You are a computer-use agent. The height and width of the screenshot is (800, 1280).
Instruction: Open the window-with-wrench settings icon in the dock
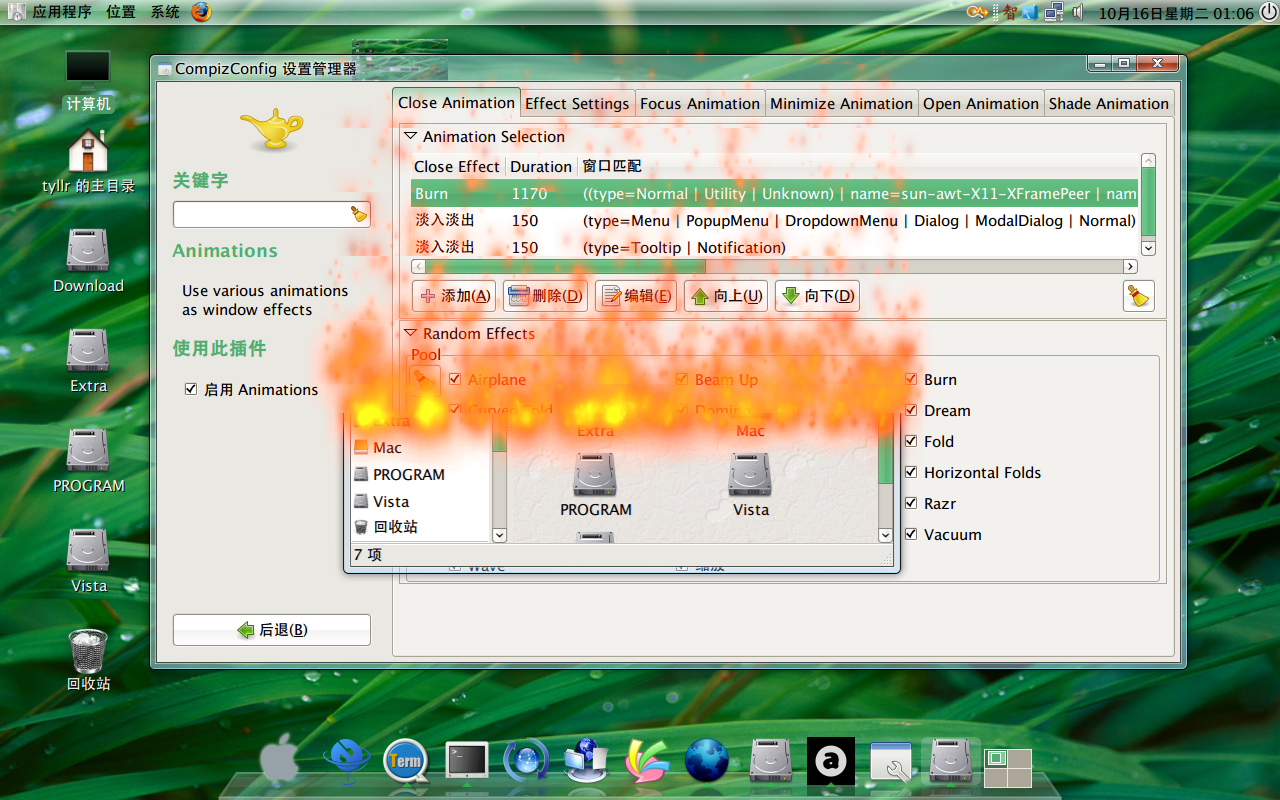890,762
